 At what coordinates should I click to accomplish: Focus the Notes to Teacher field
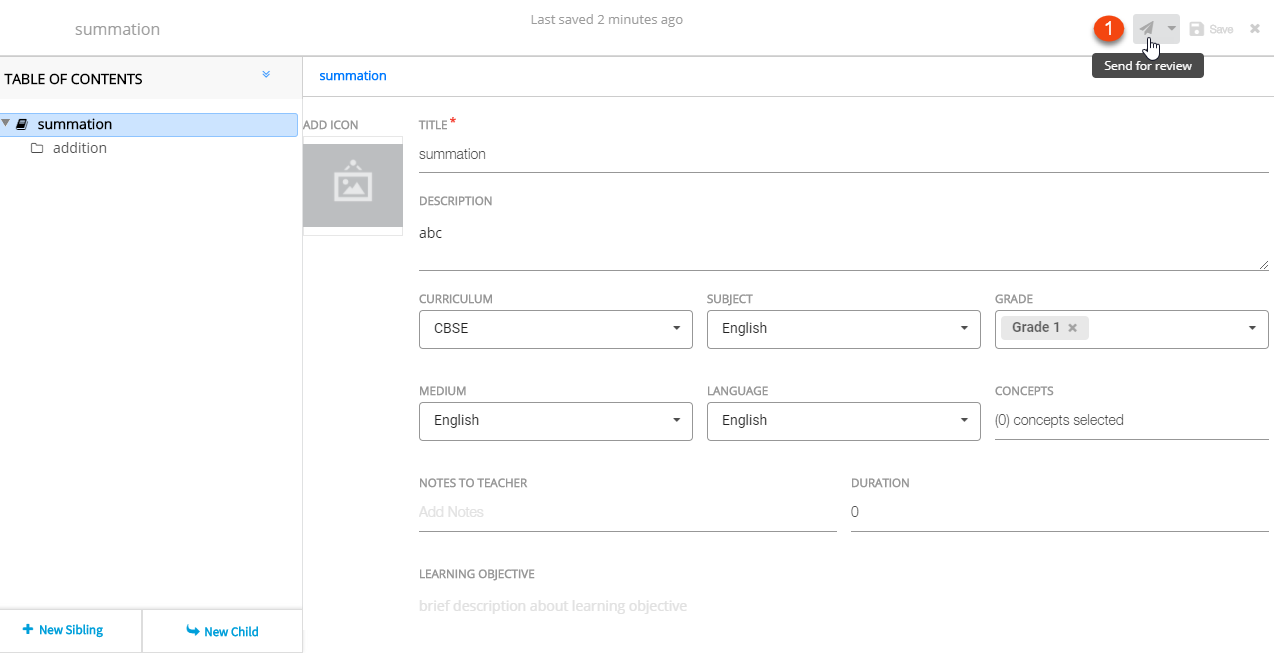pos(627,512)
